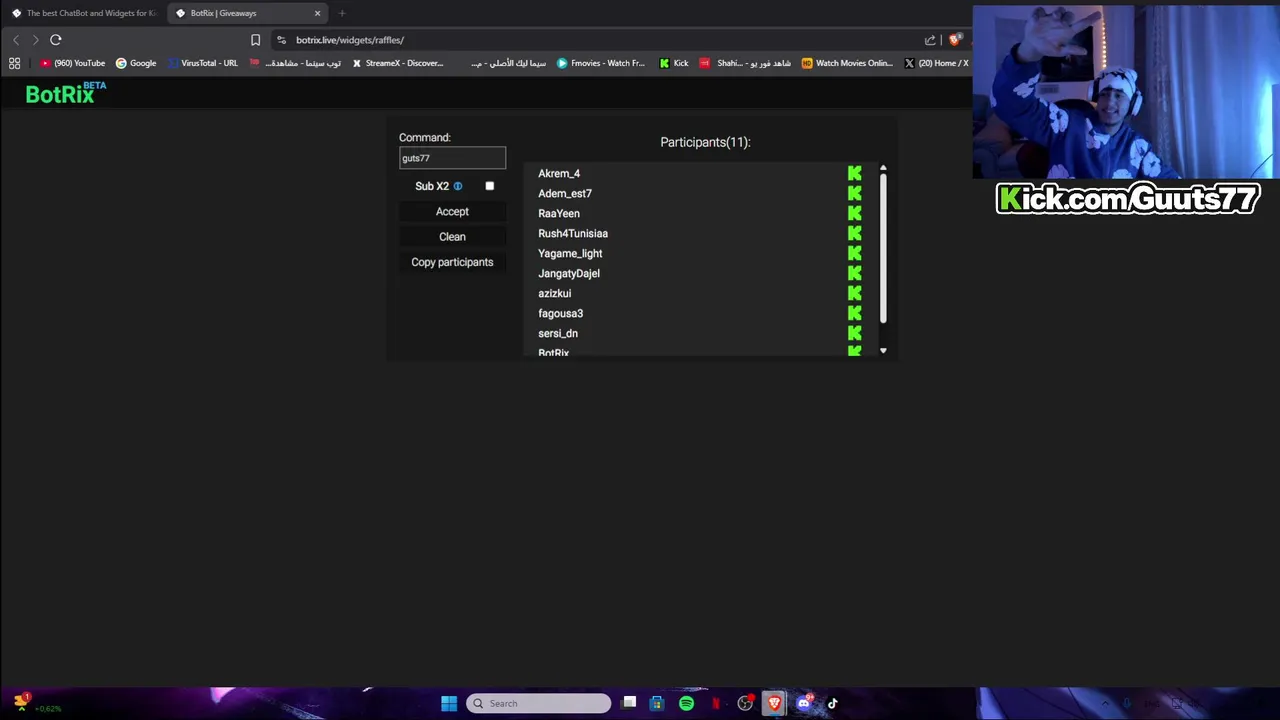
Task: Click the Command input field
Action: coord(452,158)
